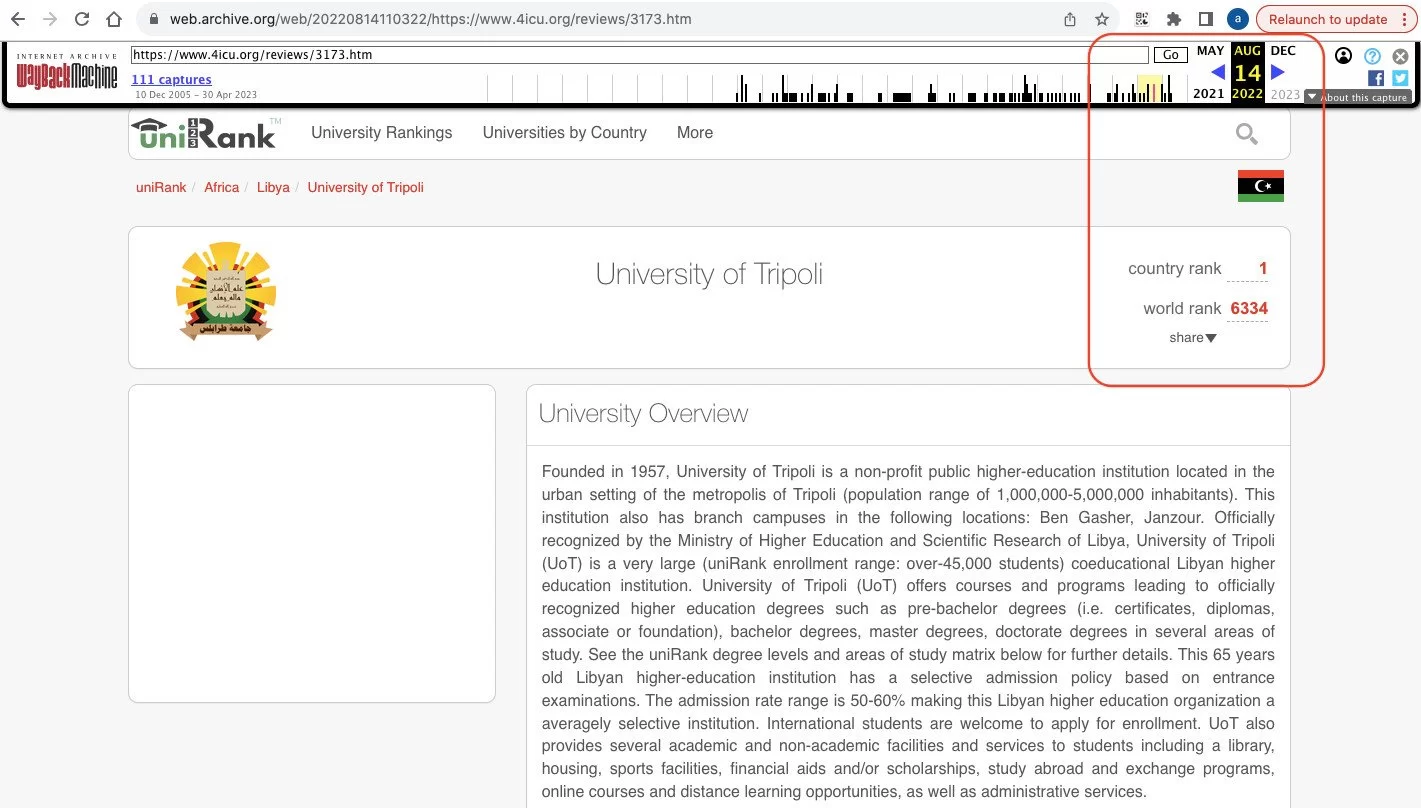This screenshot has width=1421, height=808.
Task: Open the Wayback Machine help icon
Action: (1372, 57)
